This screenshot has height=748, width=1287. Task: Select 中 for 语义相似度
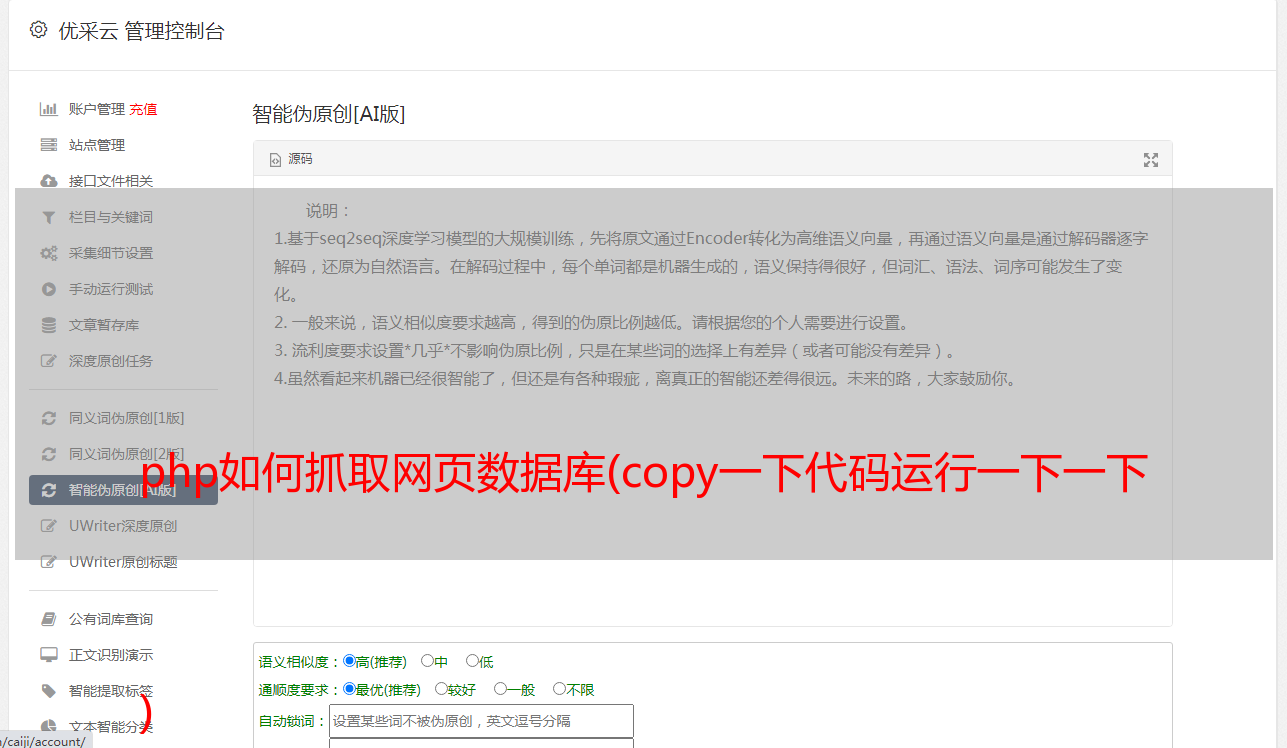coord(427,661)
